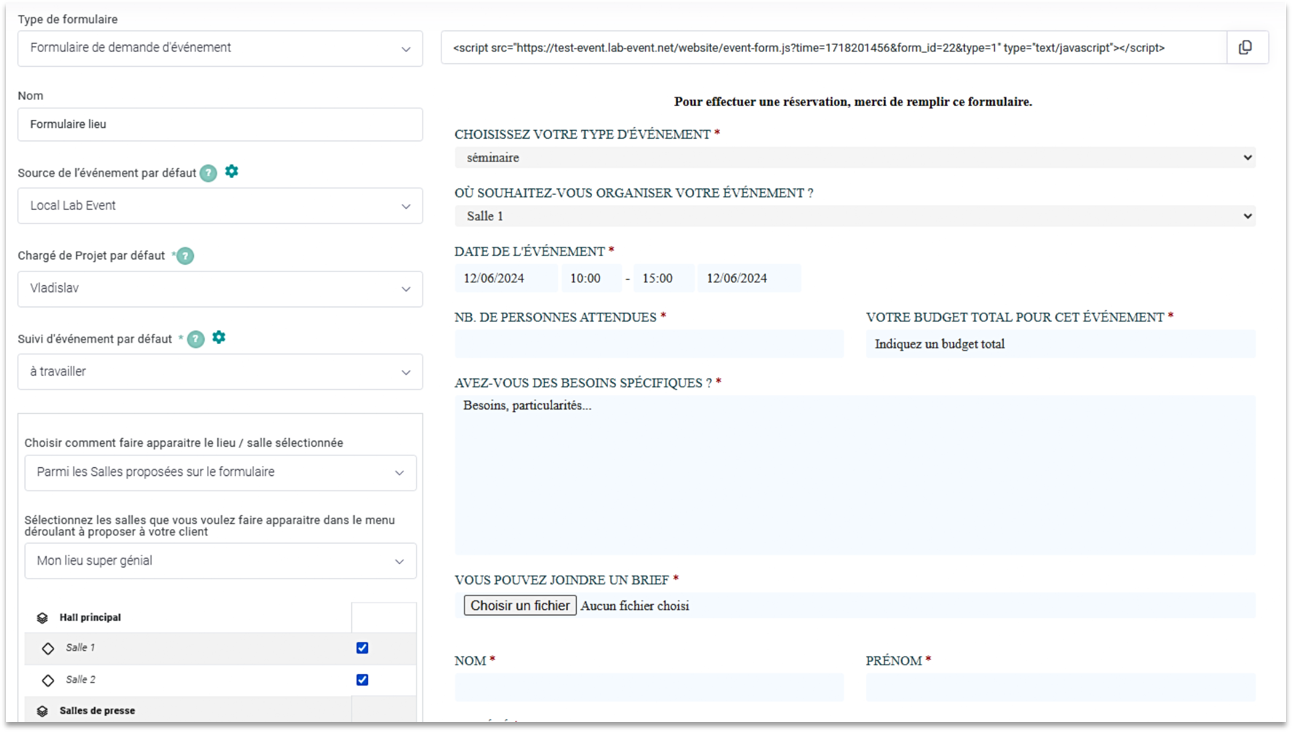Open 'Parmi les Salles proposées' dropdown
Viewport: 1292px width, 732px height.
[220, 472]
